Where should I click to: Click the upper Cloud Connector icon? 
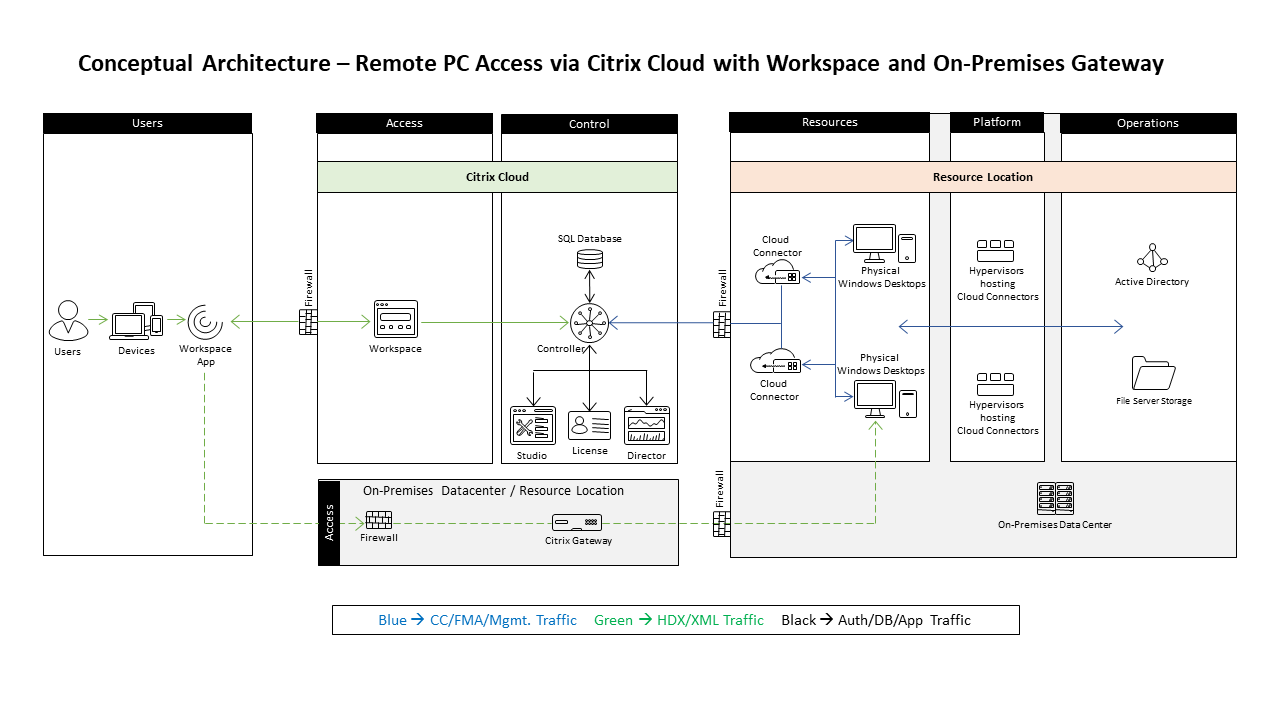coord(777,272)
